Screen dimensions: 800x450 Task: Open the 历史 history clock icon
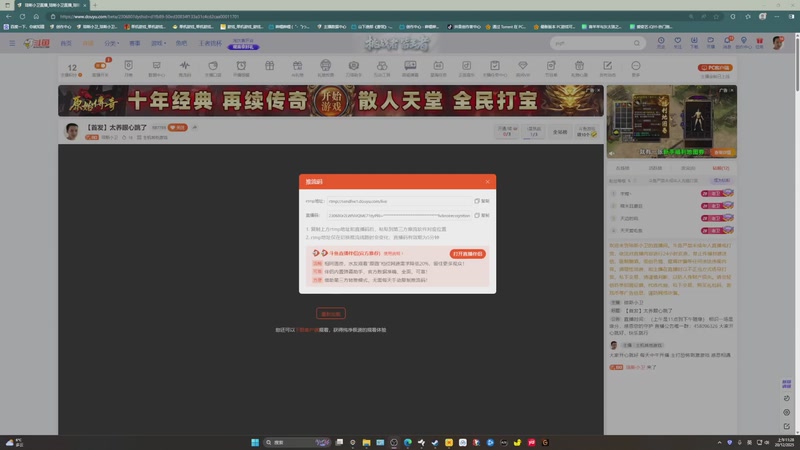coord(661,42)
